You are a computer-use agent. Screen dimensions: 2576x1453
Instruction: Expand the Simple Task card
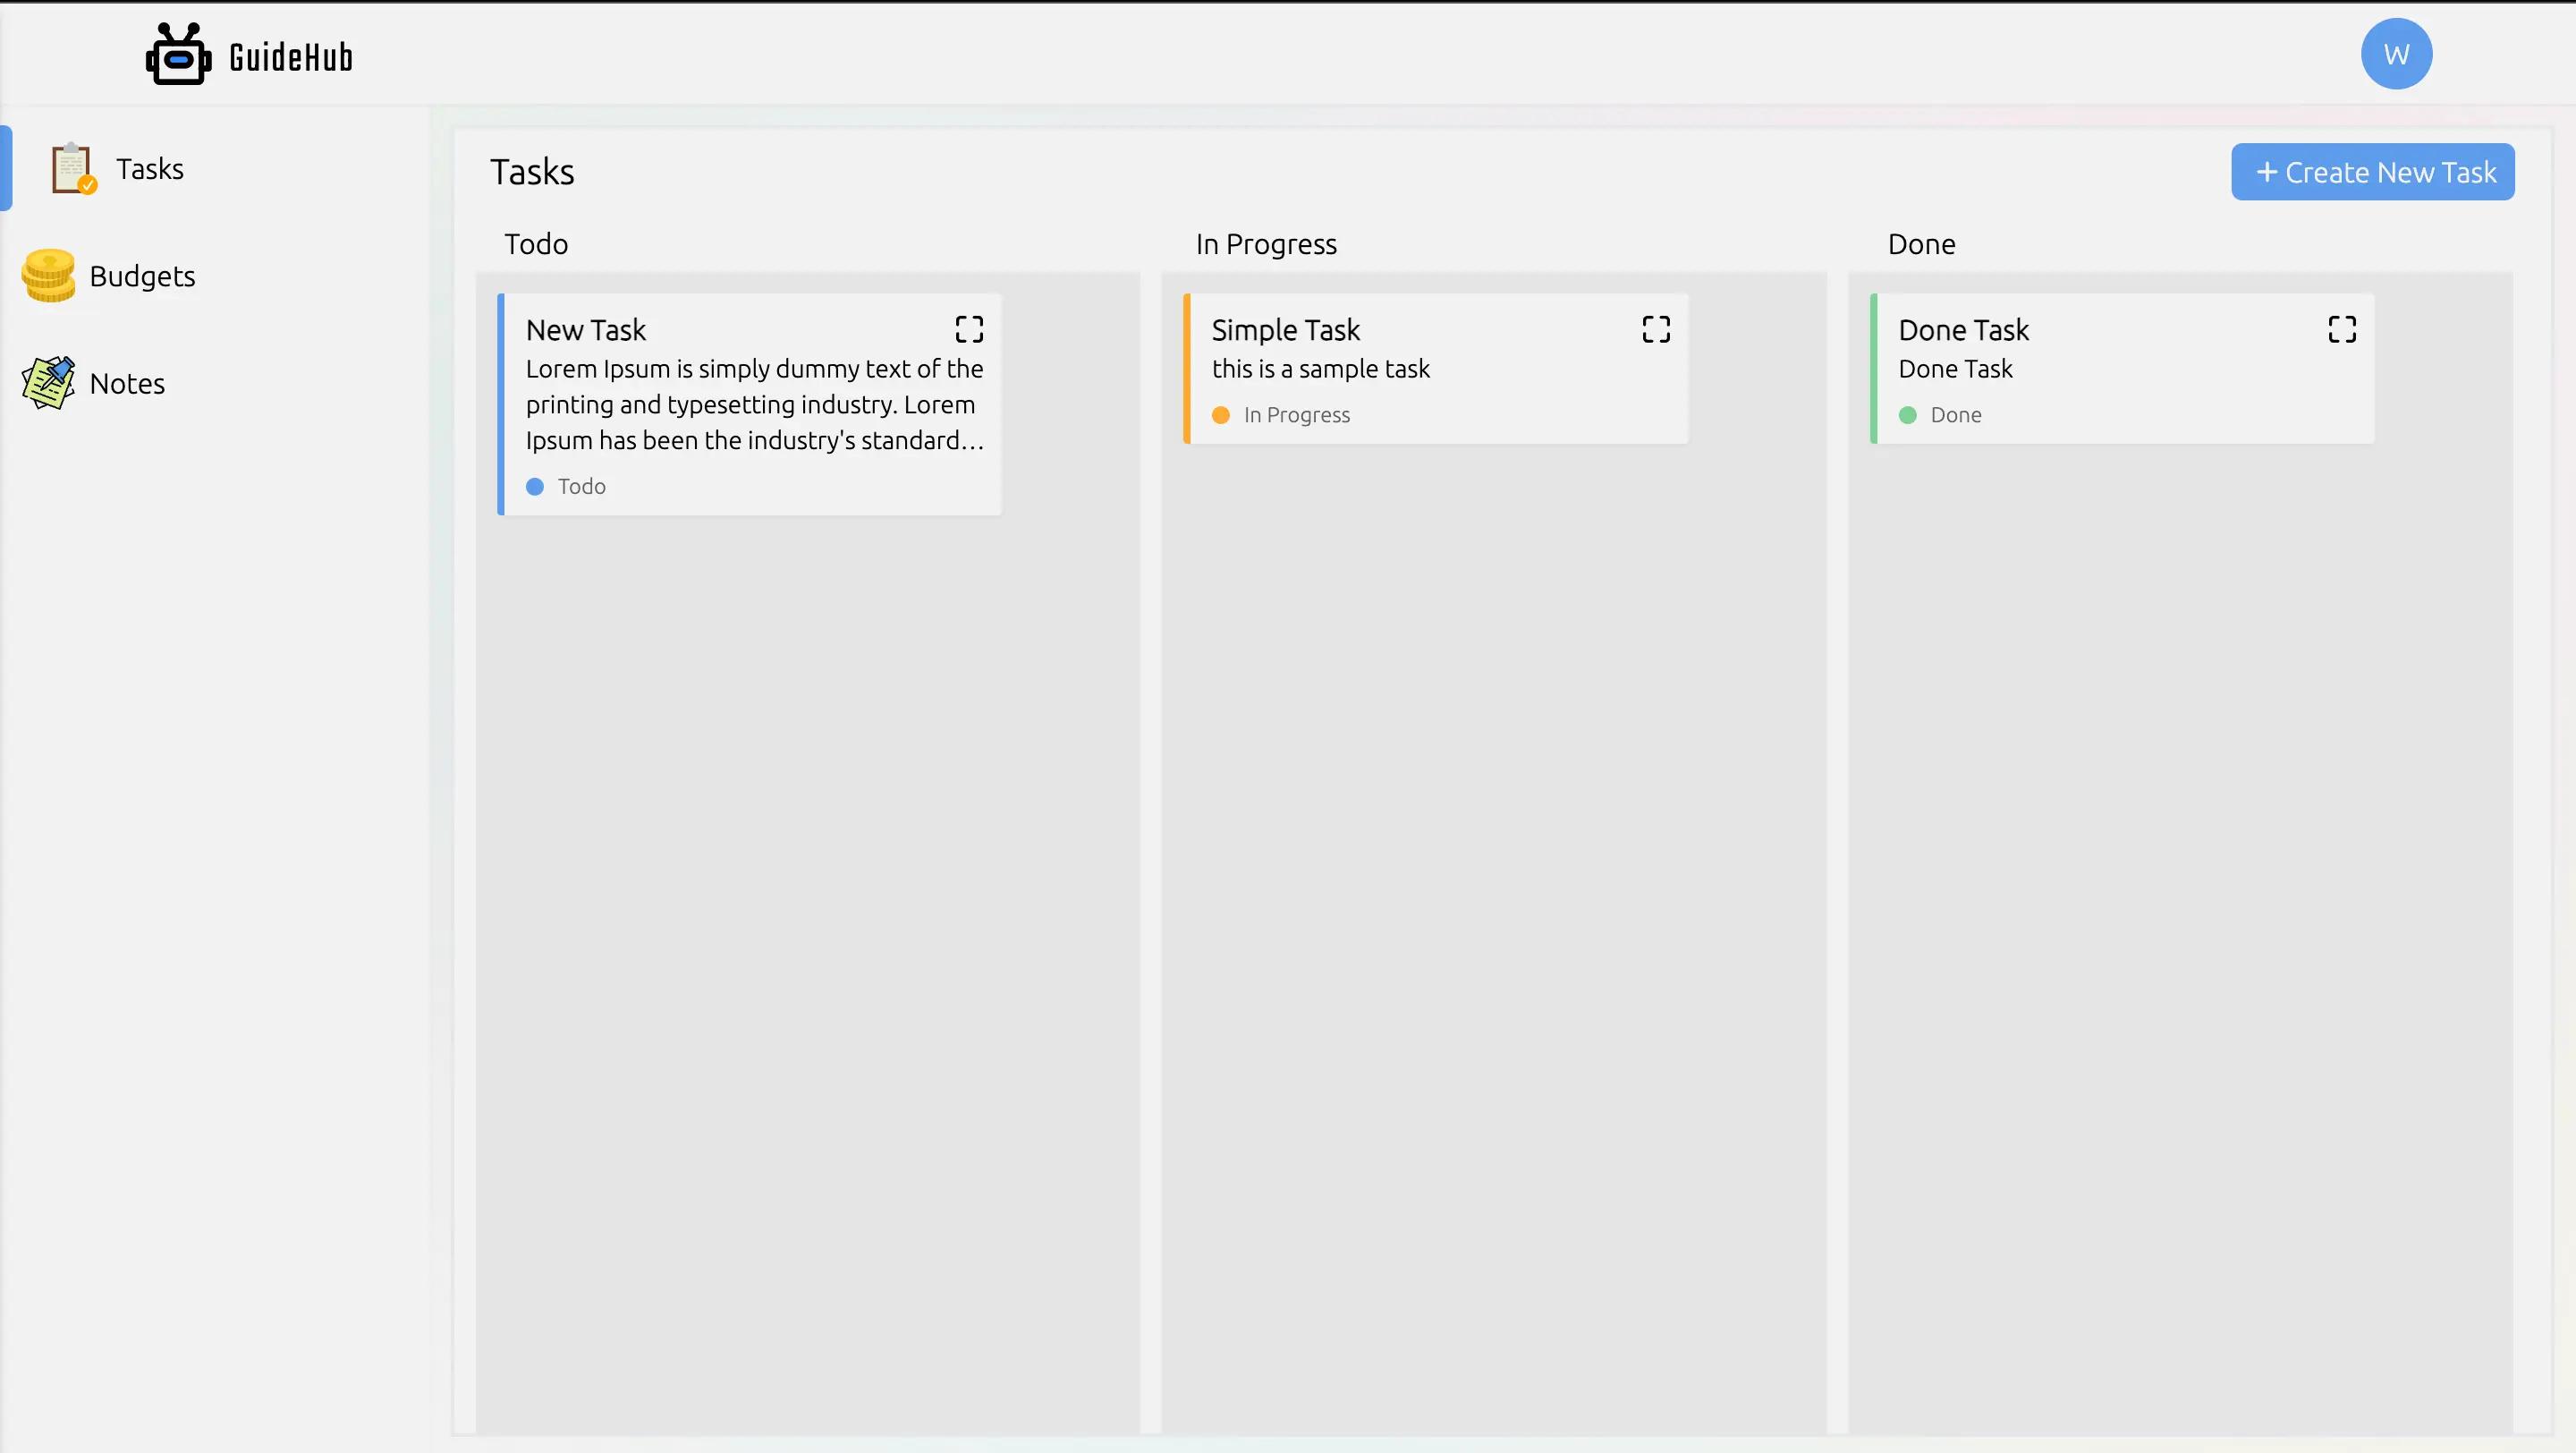click(x=1656, y=329)
